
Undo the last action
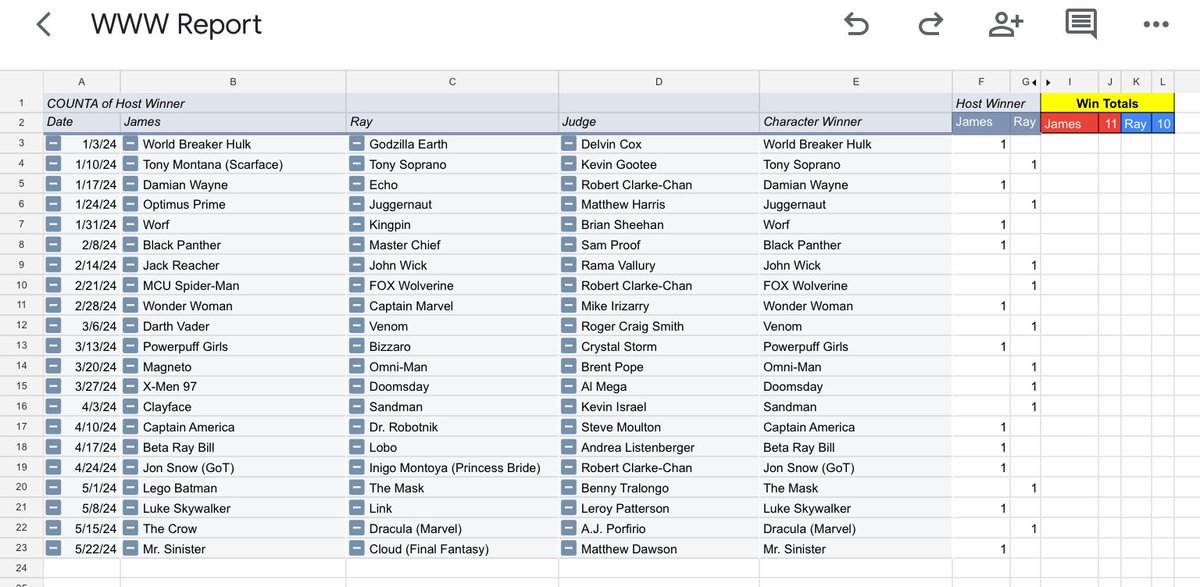(857, 24)
